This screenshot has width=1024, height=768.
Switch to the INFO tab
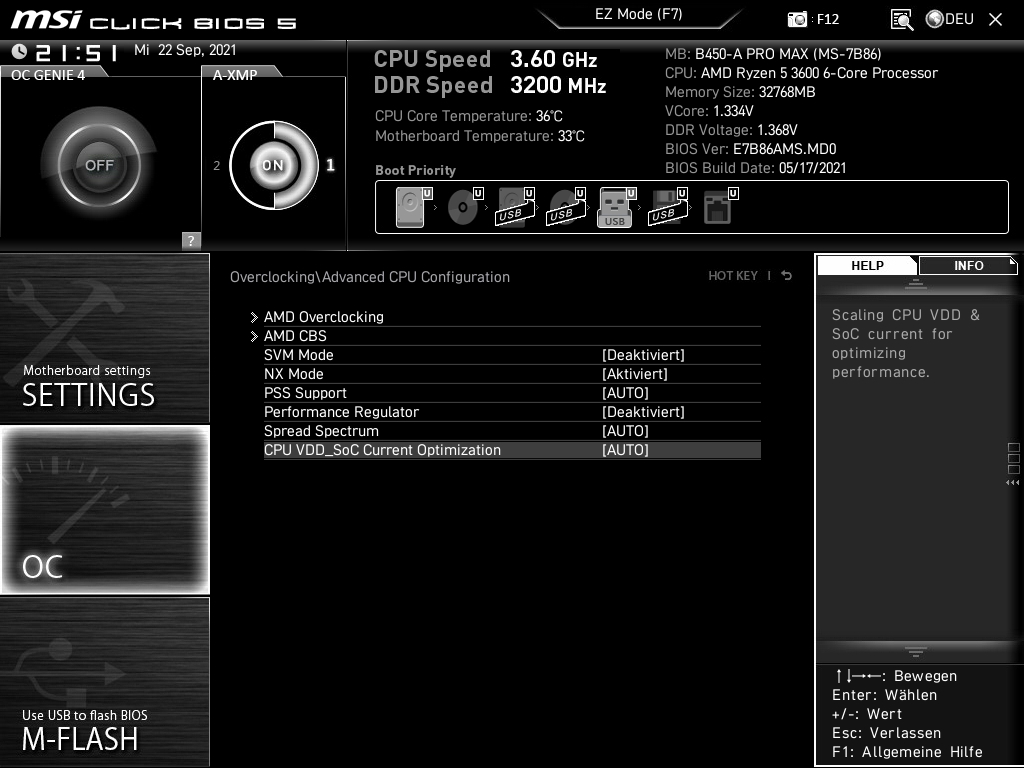tap(967, 265)
